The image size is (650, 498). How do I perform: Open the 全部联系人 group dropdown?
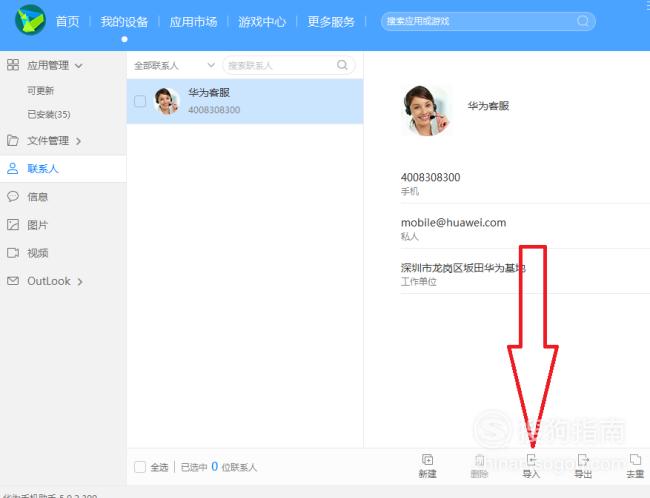[x=175, y=66]
